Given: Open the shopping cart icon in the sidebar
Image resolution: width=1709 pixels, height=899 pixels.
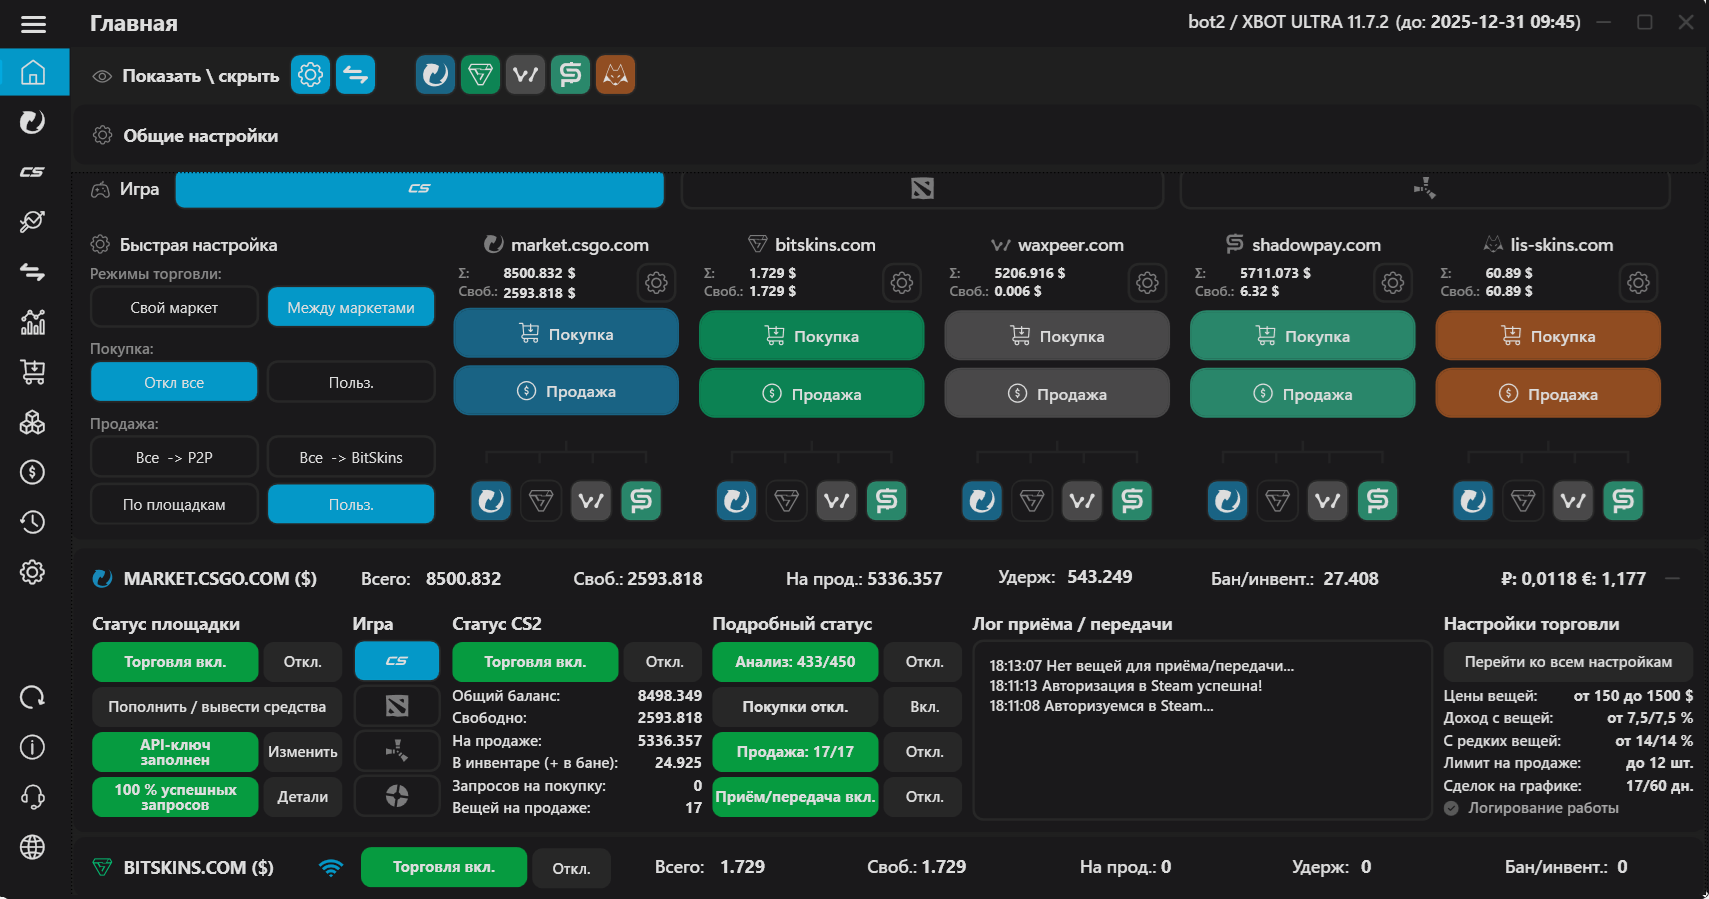Looking at the screenshot, I should [x=33, y=372].
